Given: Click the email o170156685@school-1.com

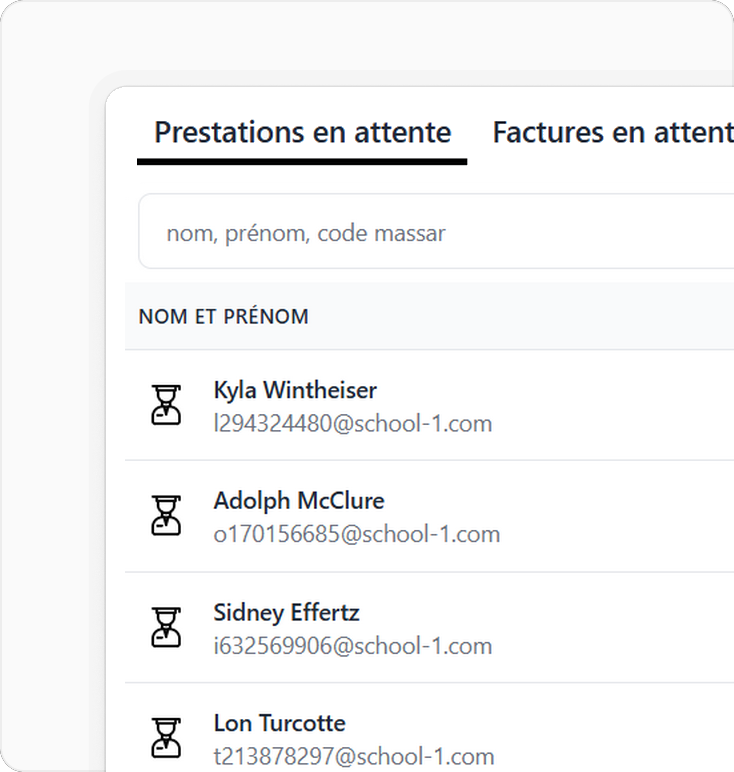Looking at the screenshot, I should click(x=356, y=534).
